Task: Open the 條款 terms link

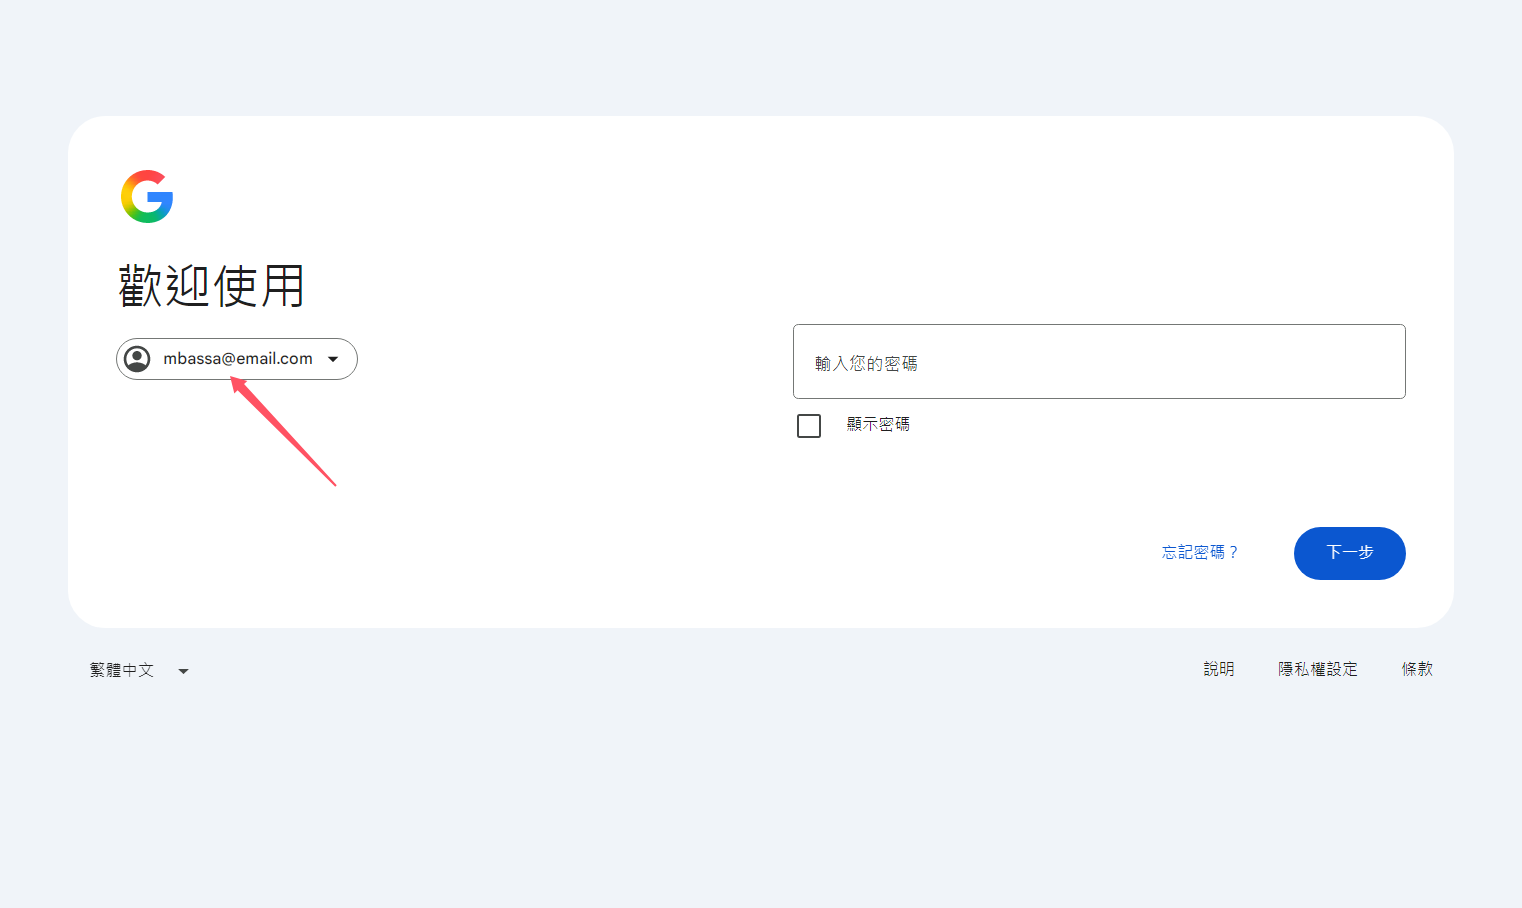Action: (x=1417, y=669)
